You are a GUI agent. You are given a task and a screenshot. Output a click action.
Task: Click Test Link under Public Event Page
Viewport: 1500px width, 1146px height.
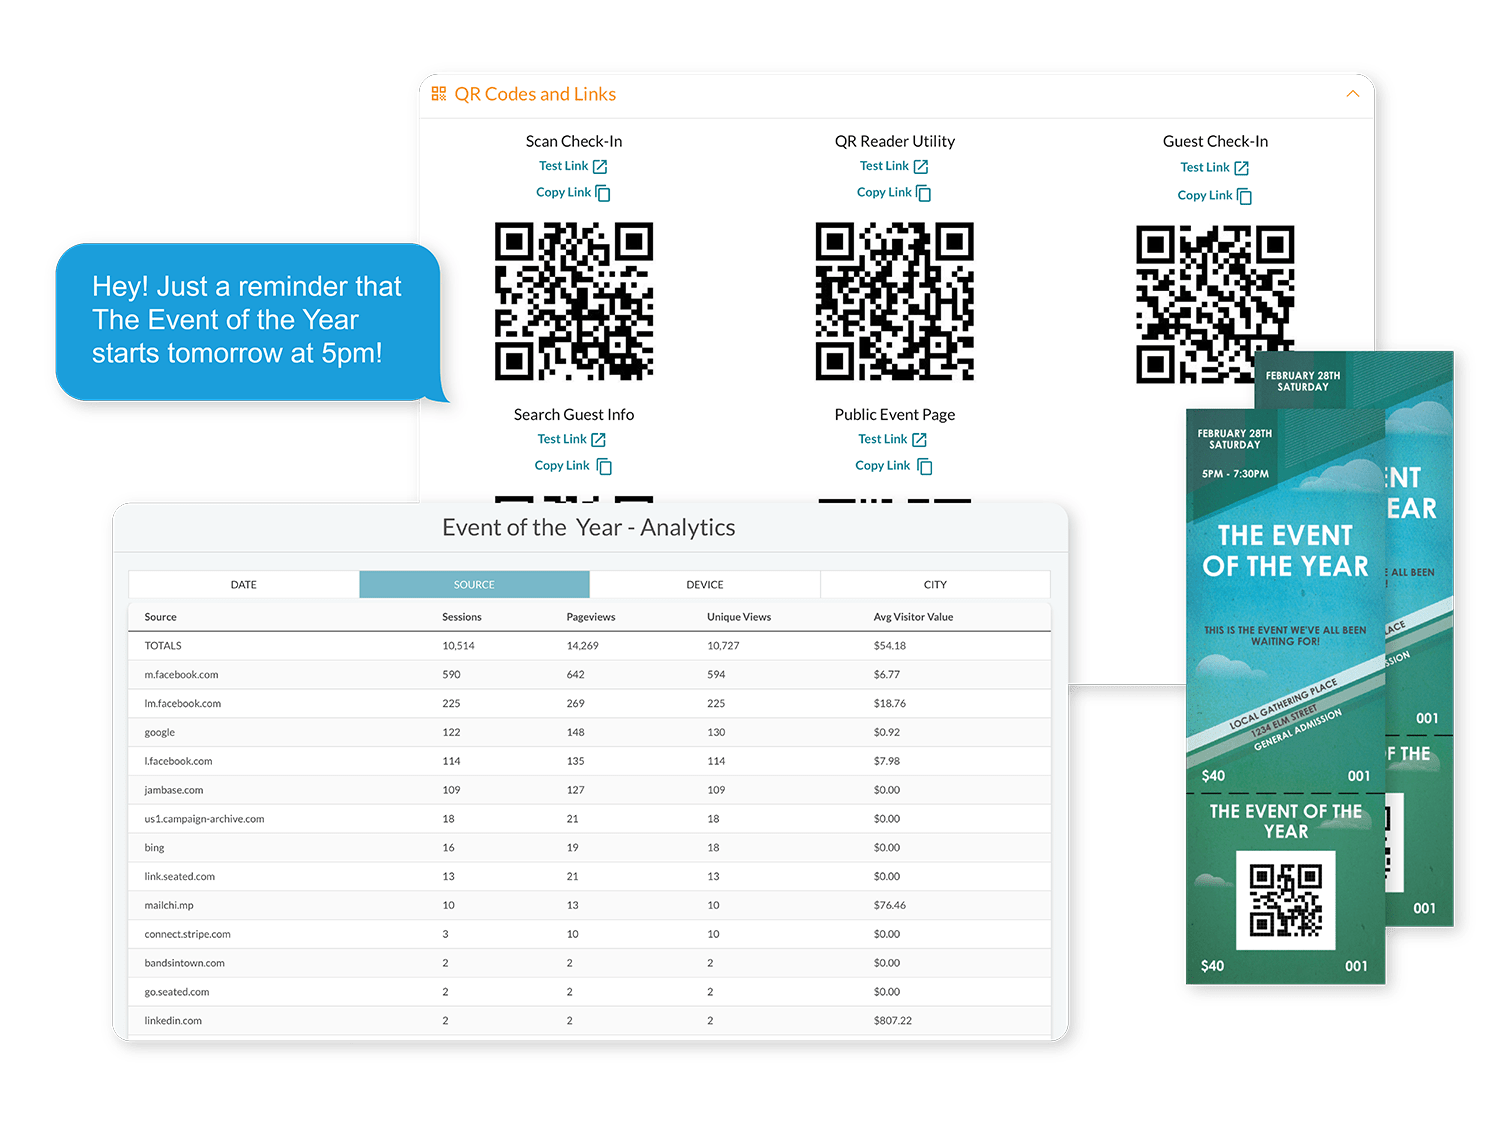point(883,439)
